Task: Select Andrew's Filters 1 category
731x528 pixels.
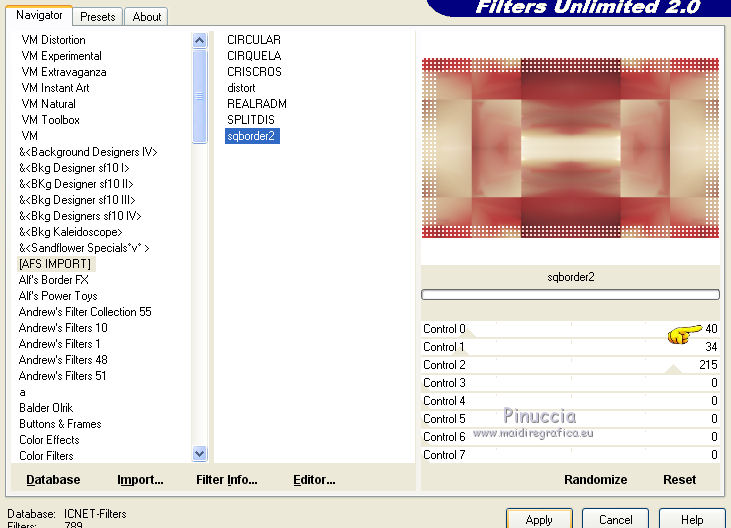Action: pos(59,343)
